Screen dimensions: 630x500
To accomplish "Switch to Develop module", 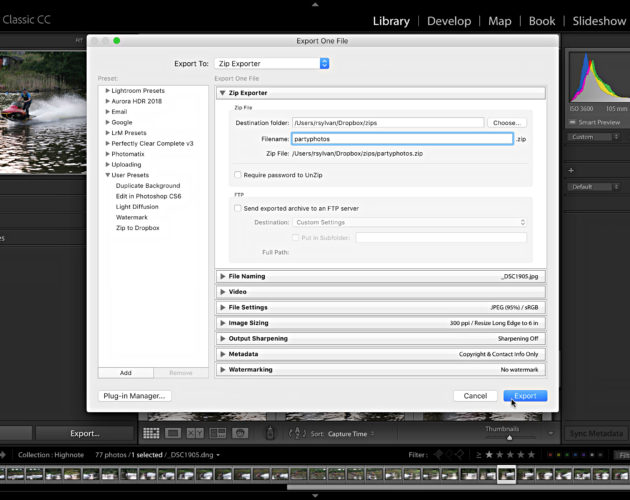I will pyautogui.click(x=449, y=21).
